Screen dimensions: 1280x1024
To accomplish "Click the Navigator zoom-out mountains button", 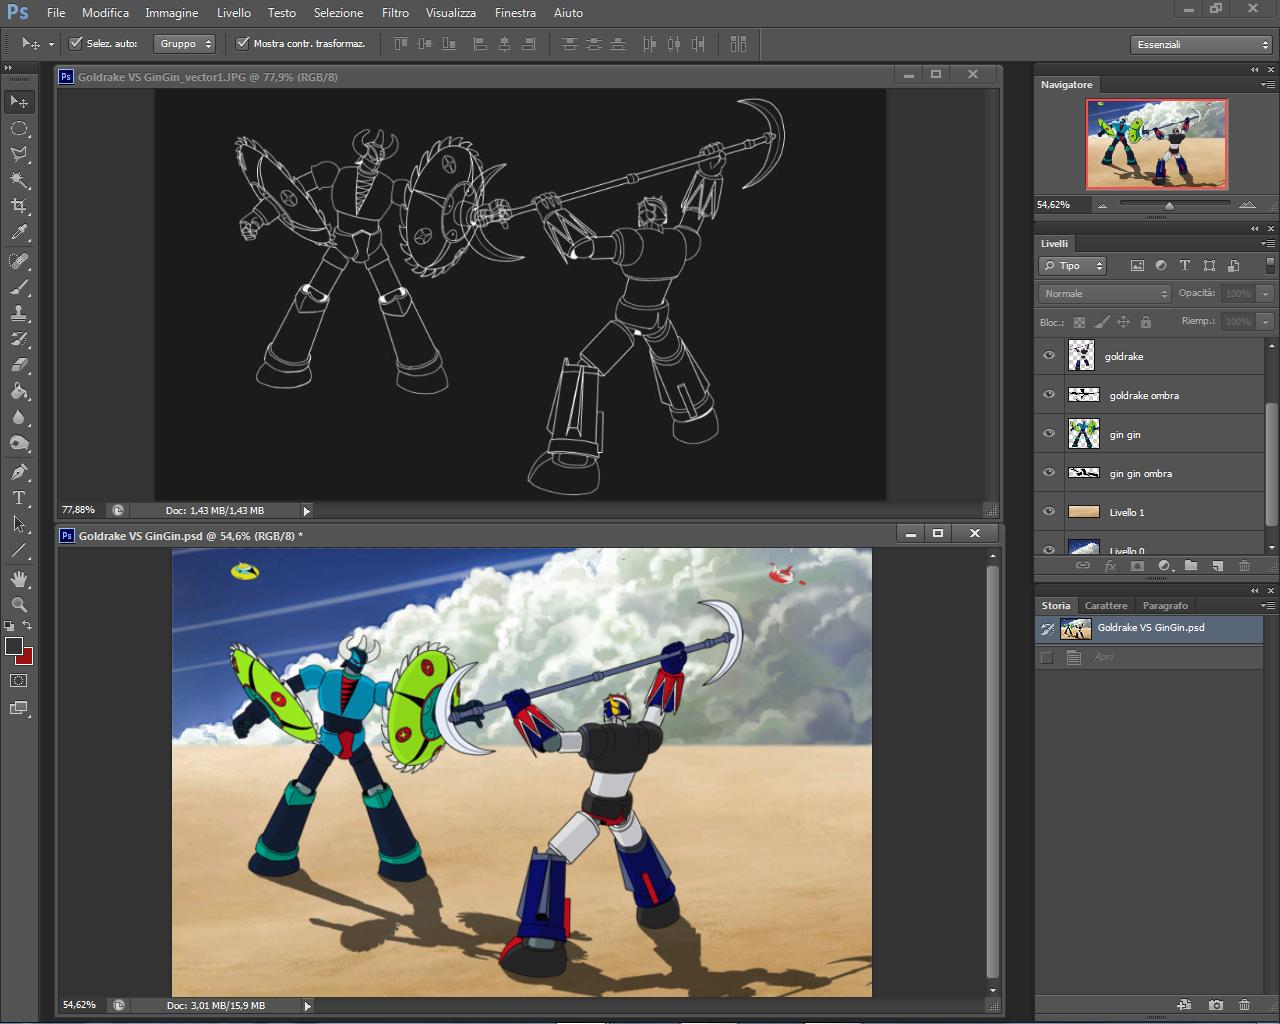I will click(1102, 205).
